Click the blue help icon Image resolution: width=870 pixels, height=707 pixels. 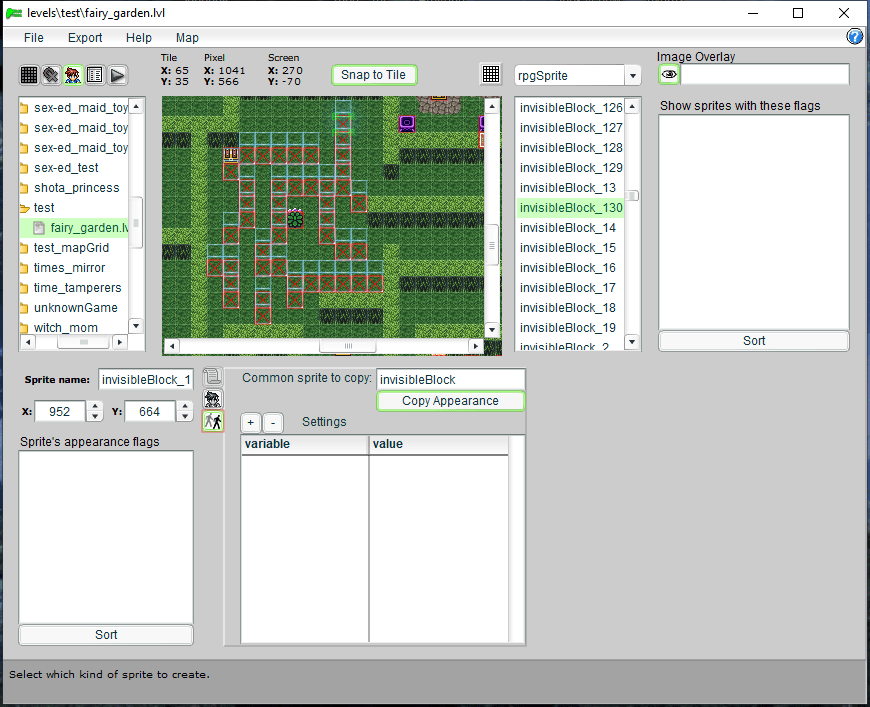855,37
